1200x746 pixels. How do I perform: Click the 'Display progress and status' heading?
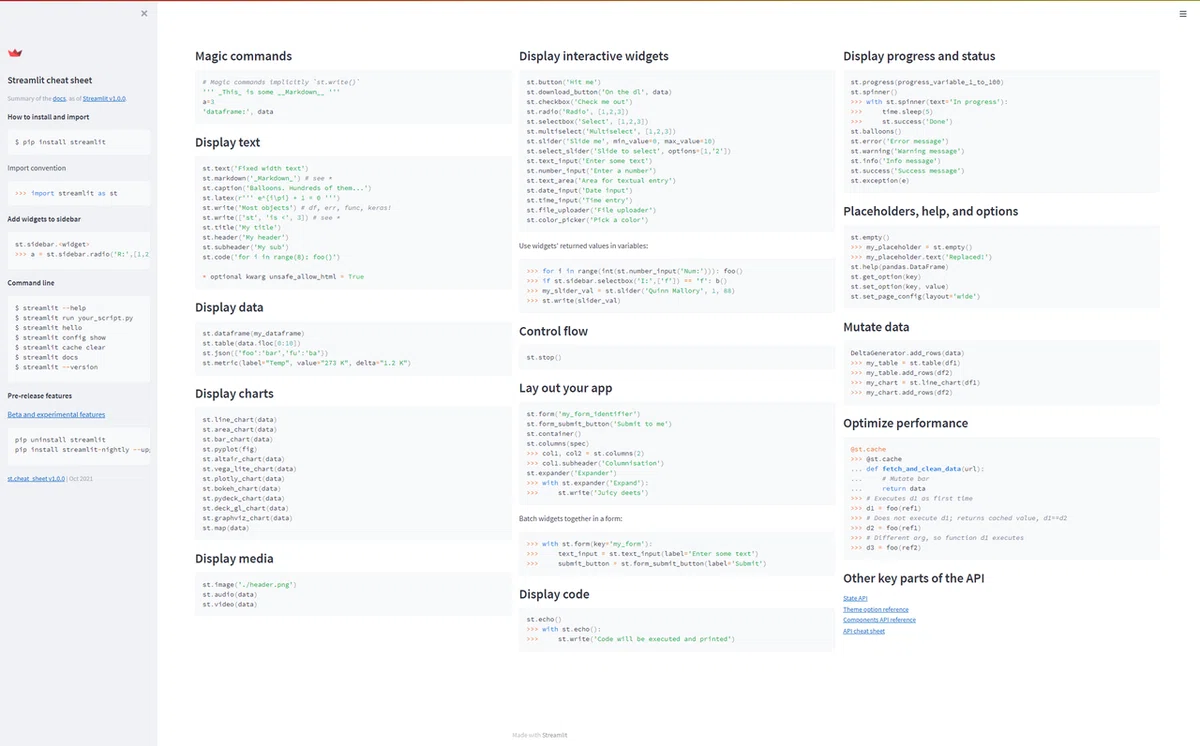point(919,56)
